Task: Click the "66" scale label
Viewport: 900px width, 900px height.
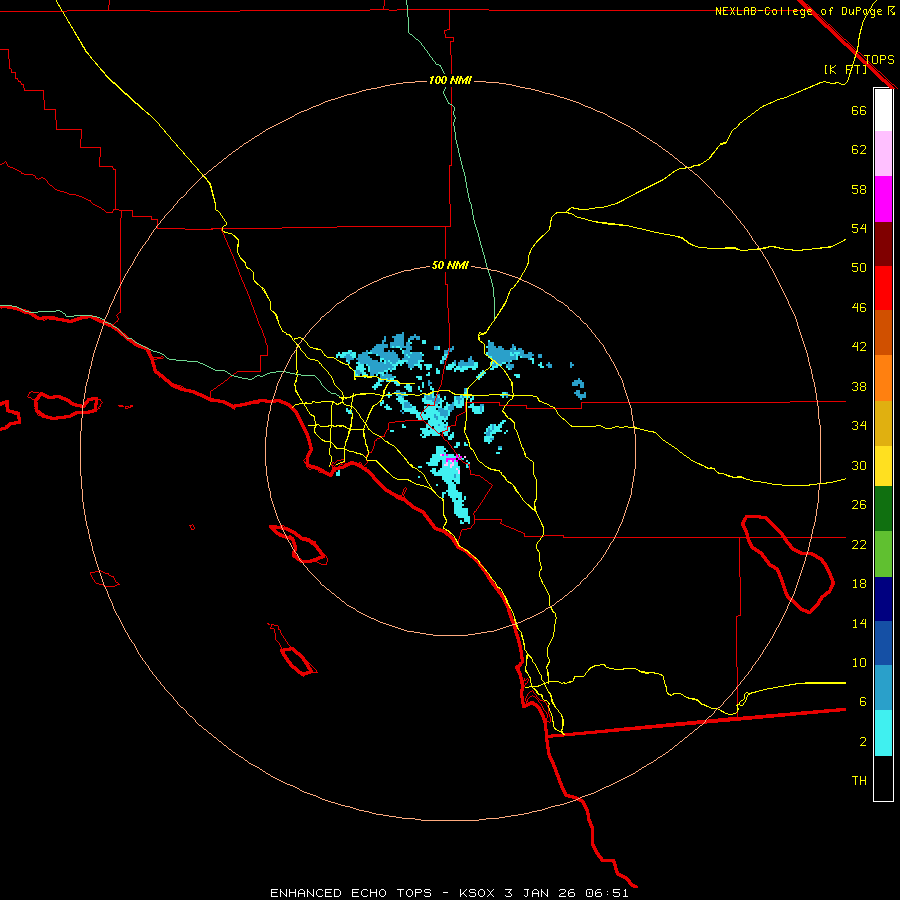Action: (x=859, y=110)
